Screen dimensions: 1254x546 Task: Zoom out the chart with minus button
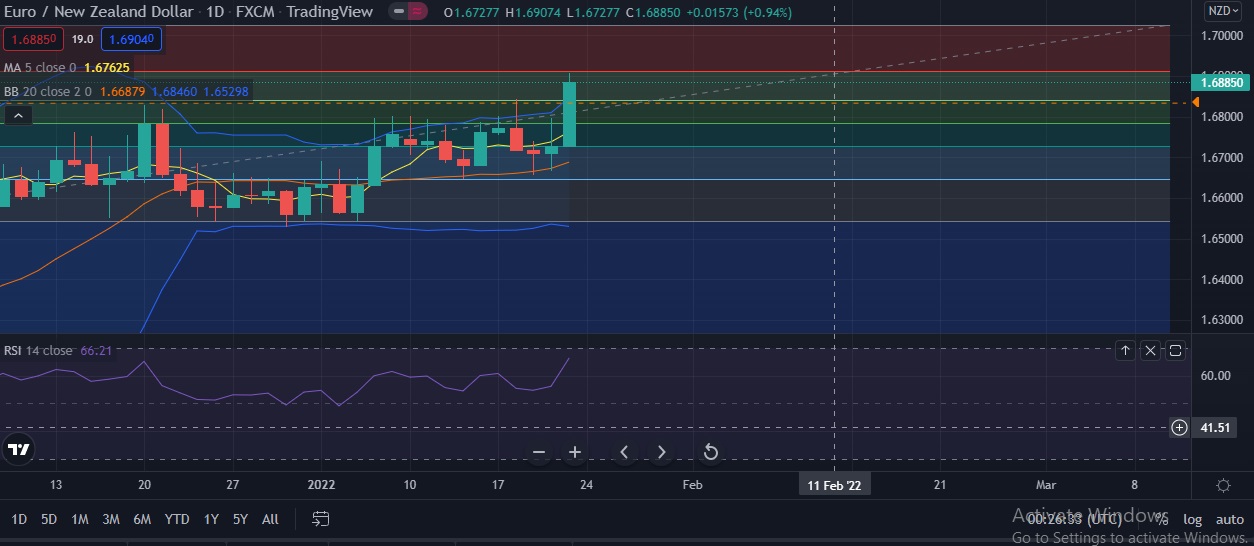(539, 452)
